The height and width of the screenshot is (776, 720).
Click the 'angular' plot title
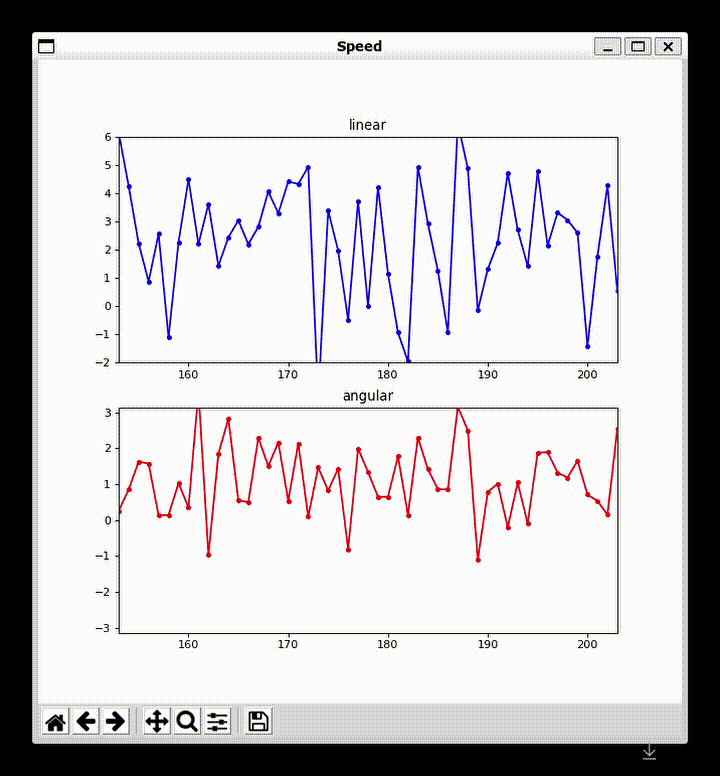(x=367, y=396)
